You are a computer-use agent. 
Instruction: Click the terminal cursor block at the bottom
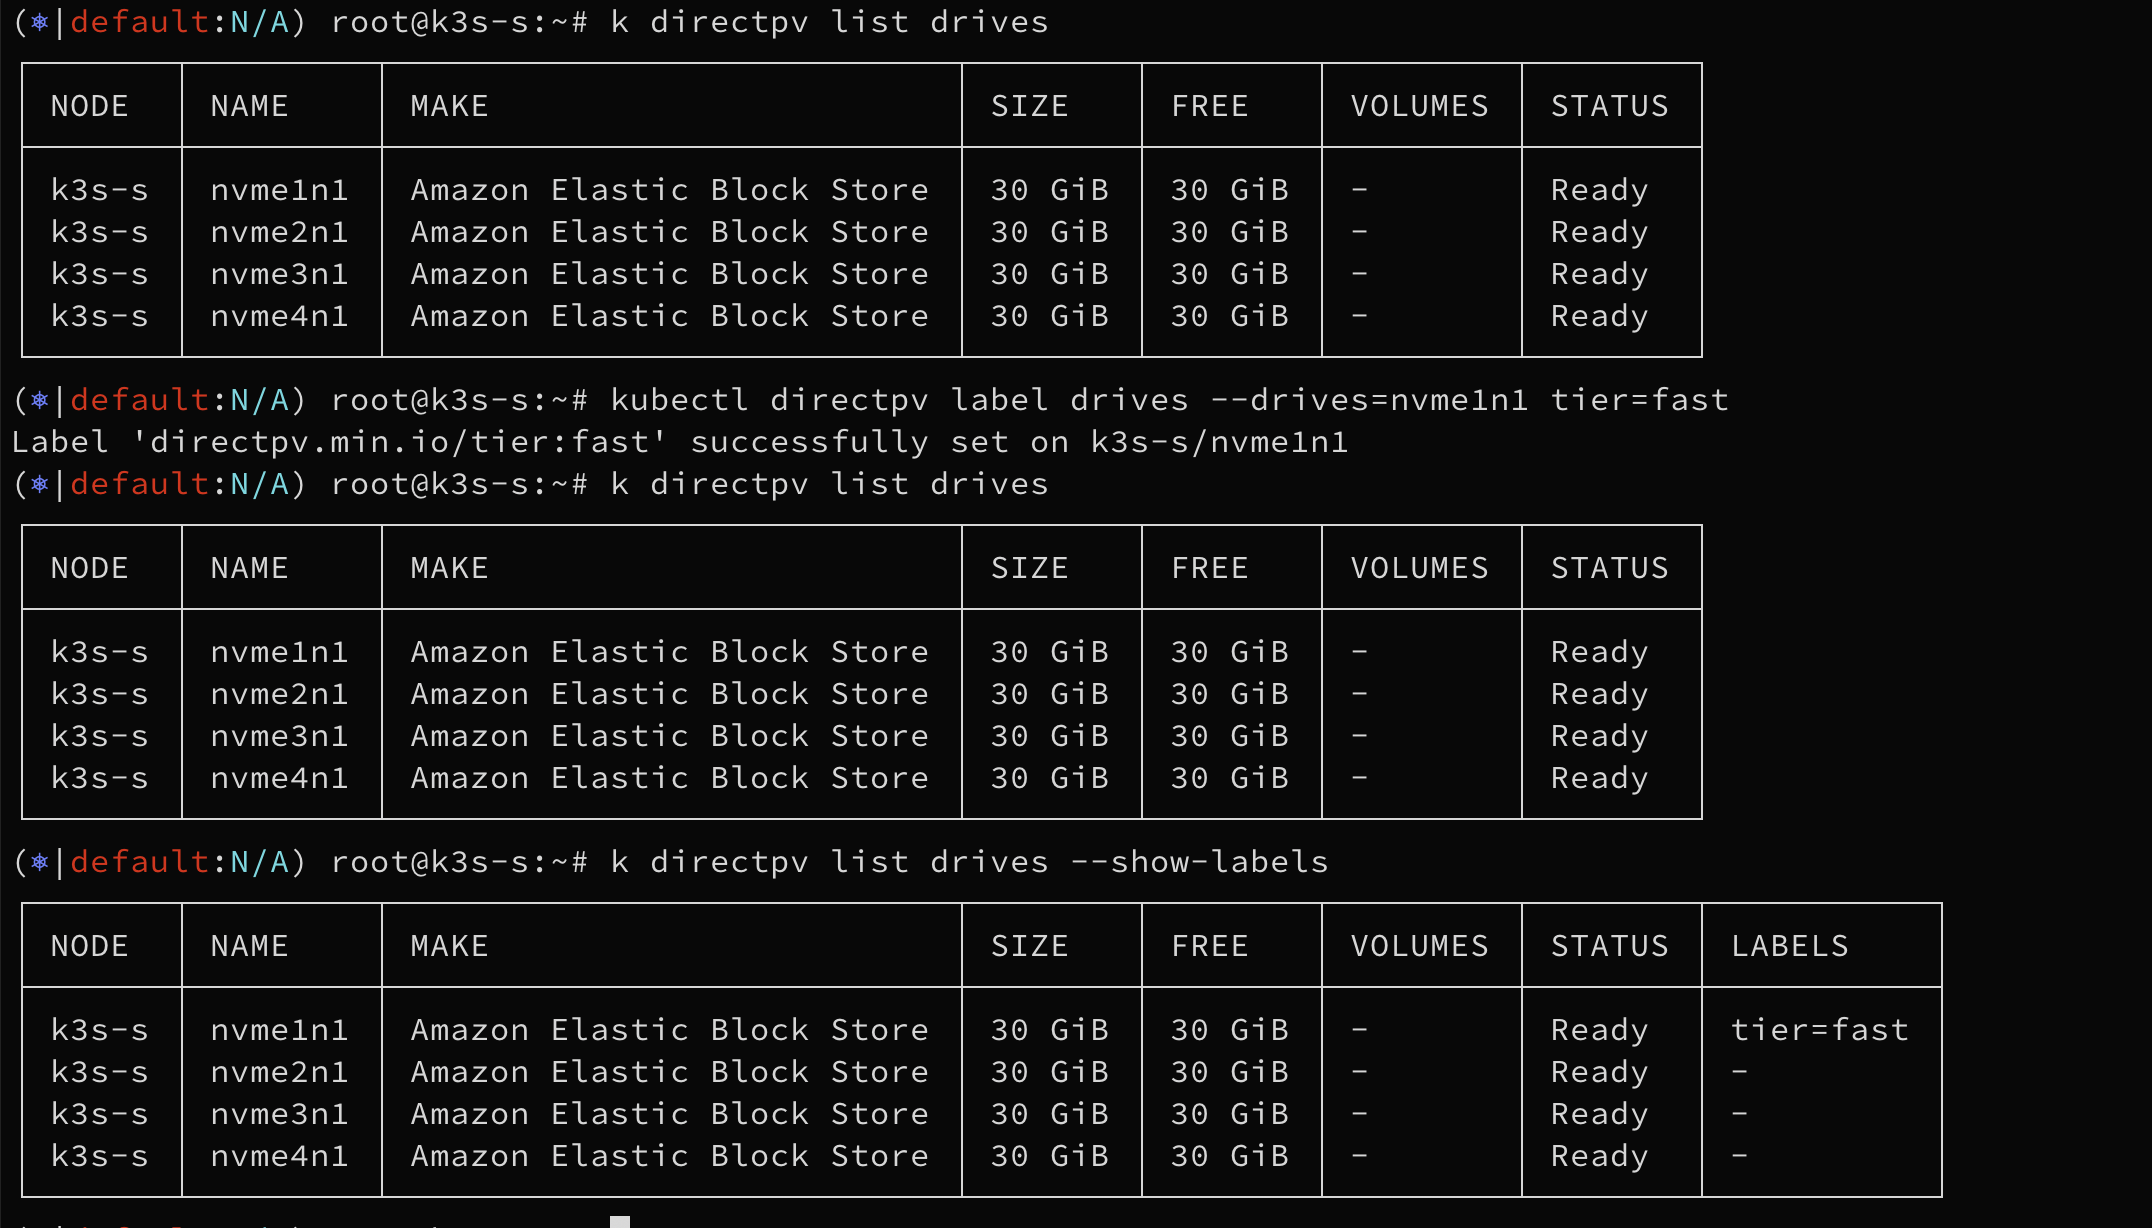620,1222
